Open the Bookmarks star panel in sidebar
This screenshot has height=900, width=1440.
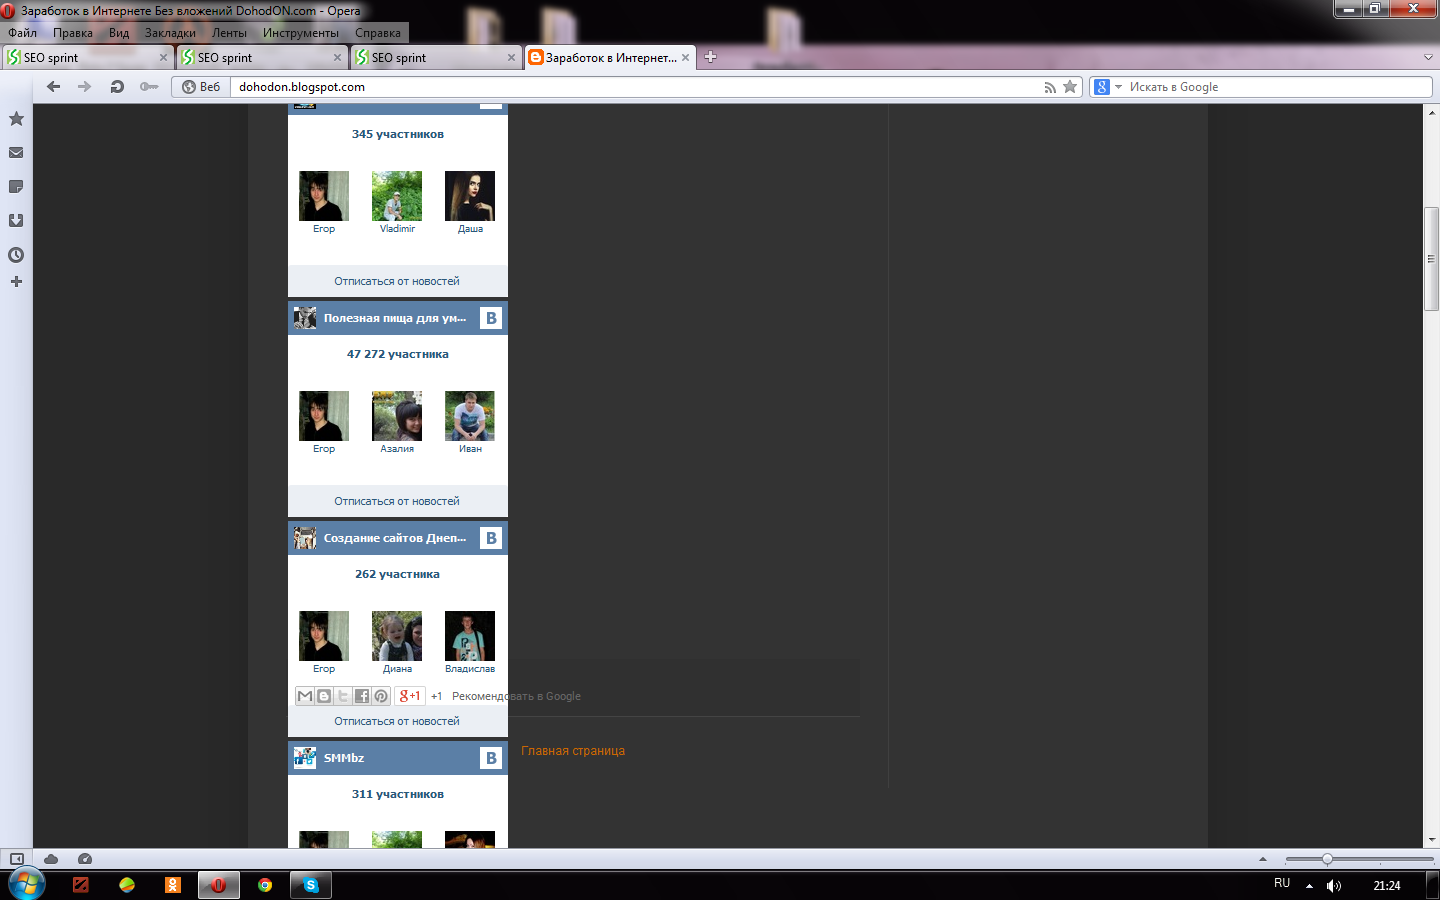[x=16, y=119]
